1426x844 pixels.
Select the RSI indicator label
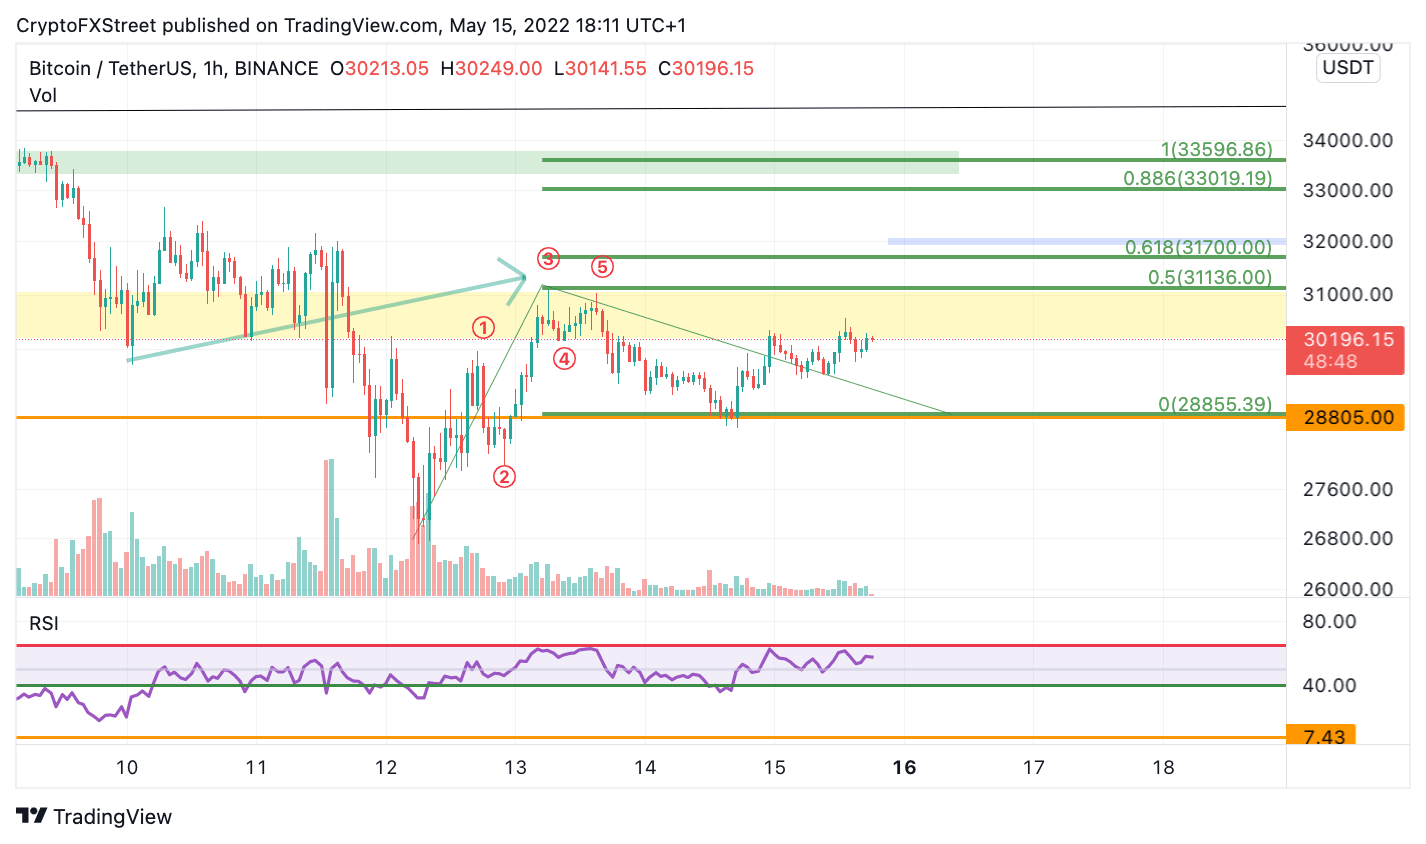click(42, 623)
